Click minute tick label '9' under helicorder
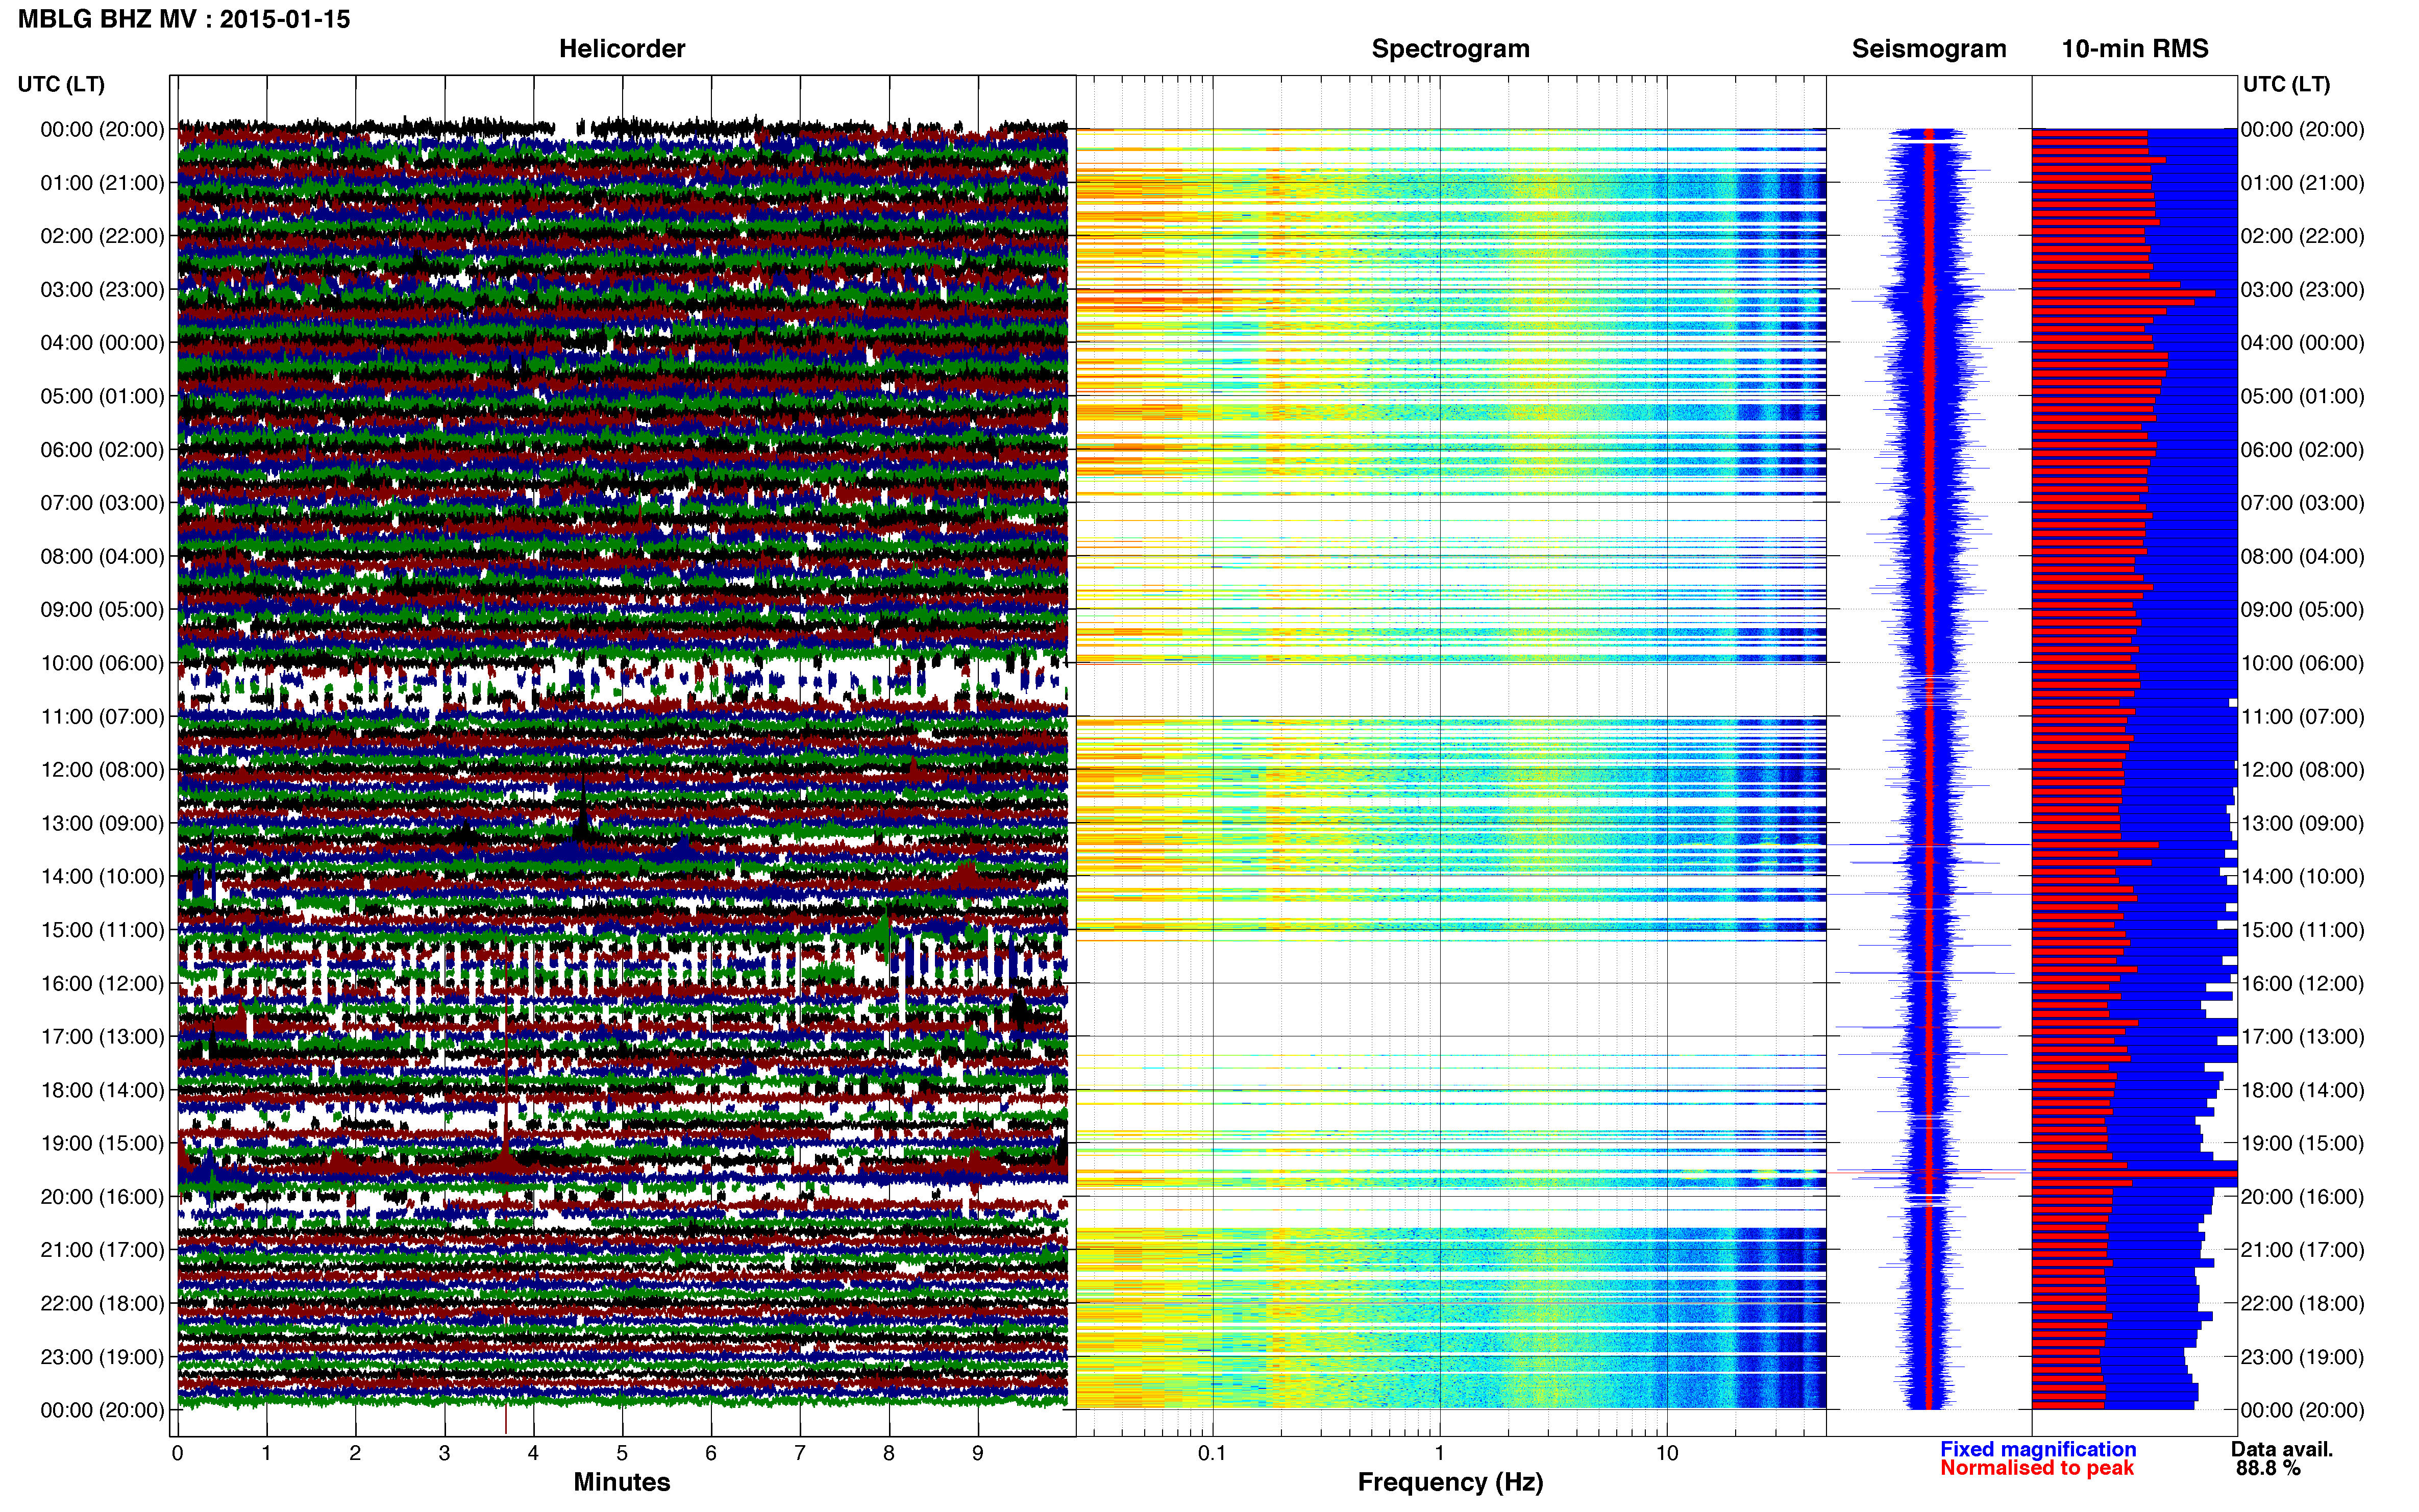Viewport: 2419px width, 1512px height. pos(978,1453)
